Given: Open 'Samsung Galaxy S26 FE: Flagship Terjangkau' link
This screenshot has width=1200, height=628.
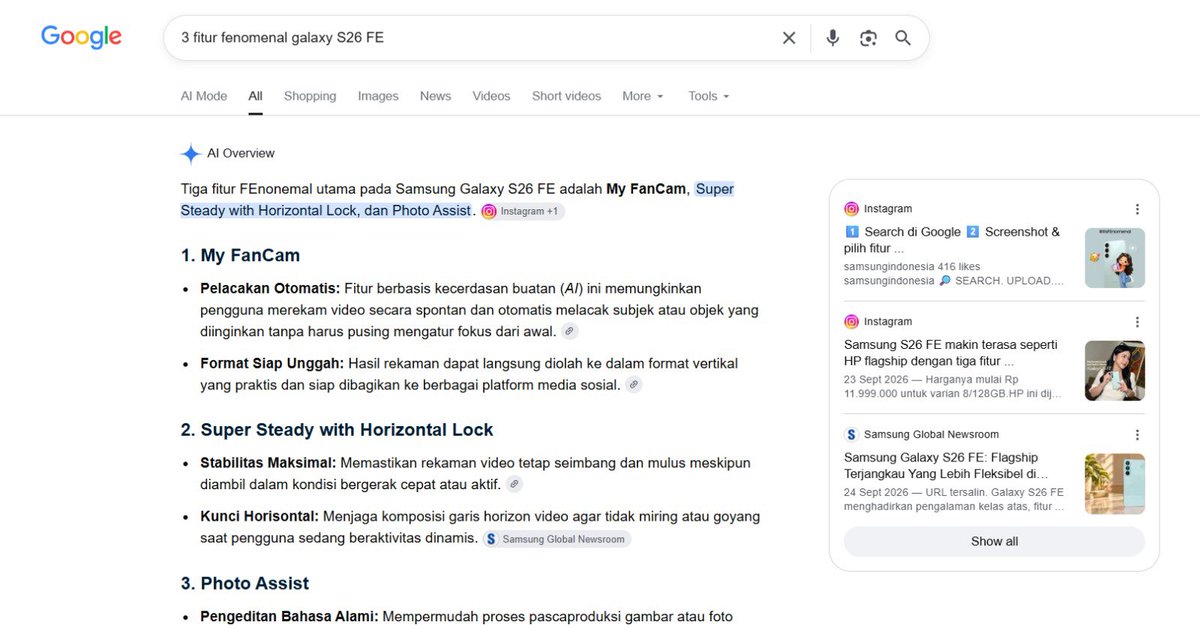Looking at the screenshot, I should click(x=945, y=466).
